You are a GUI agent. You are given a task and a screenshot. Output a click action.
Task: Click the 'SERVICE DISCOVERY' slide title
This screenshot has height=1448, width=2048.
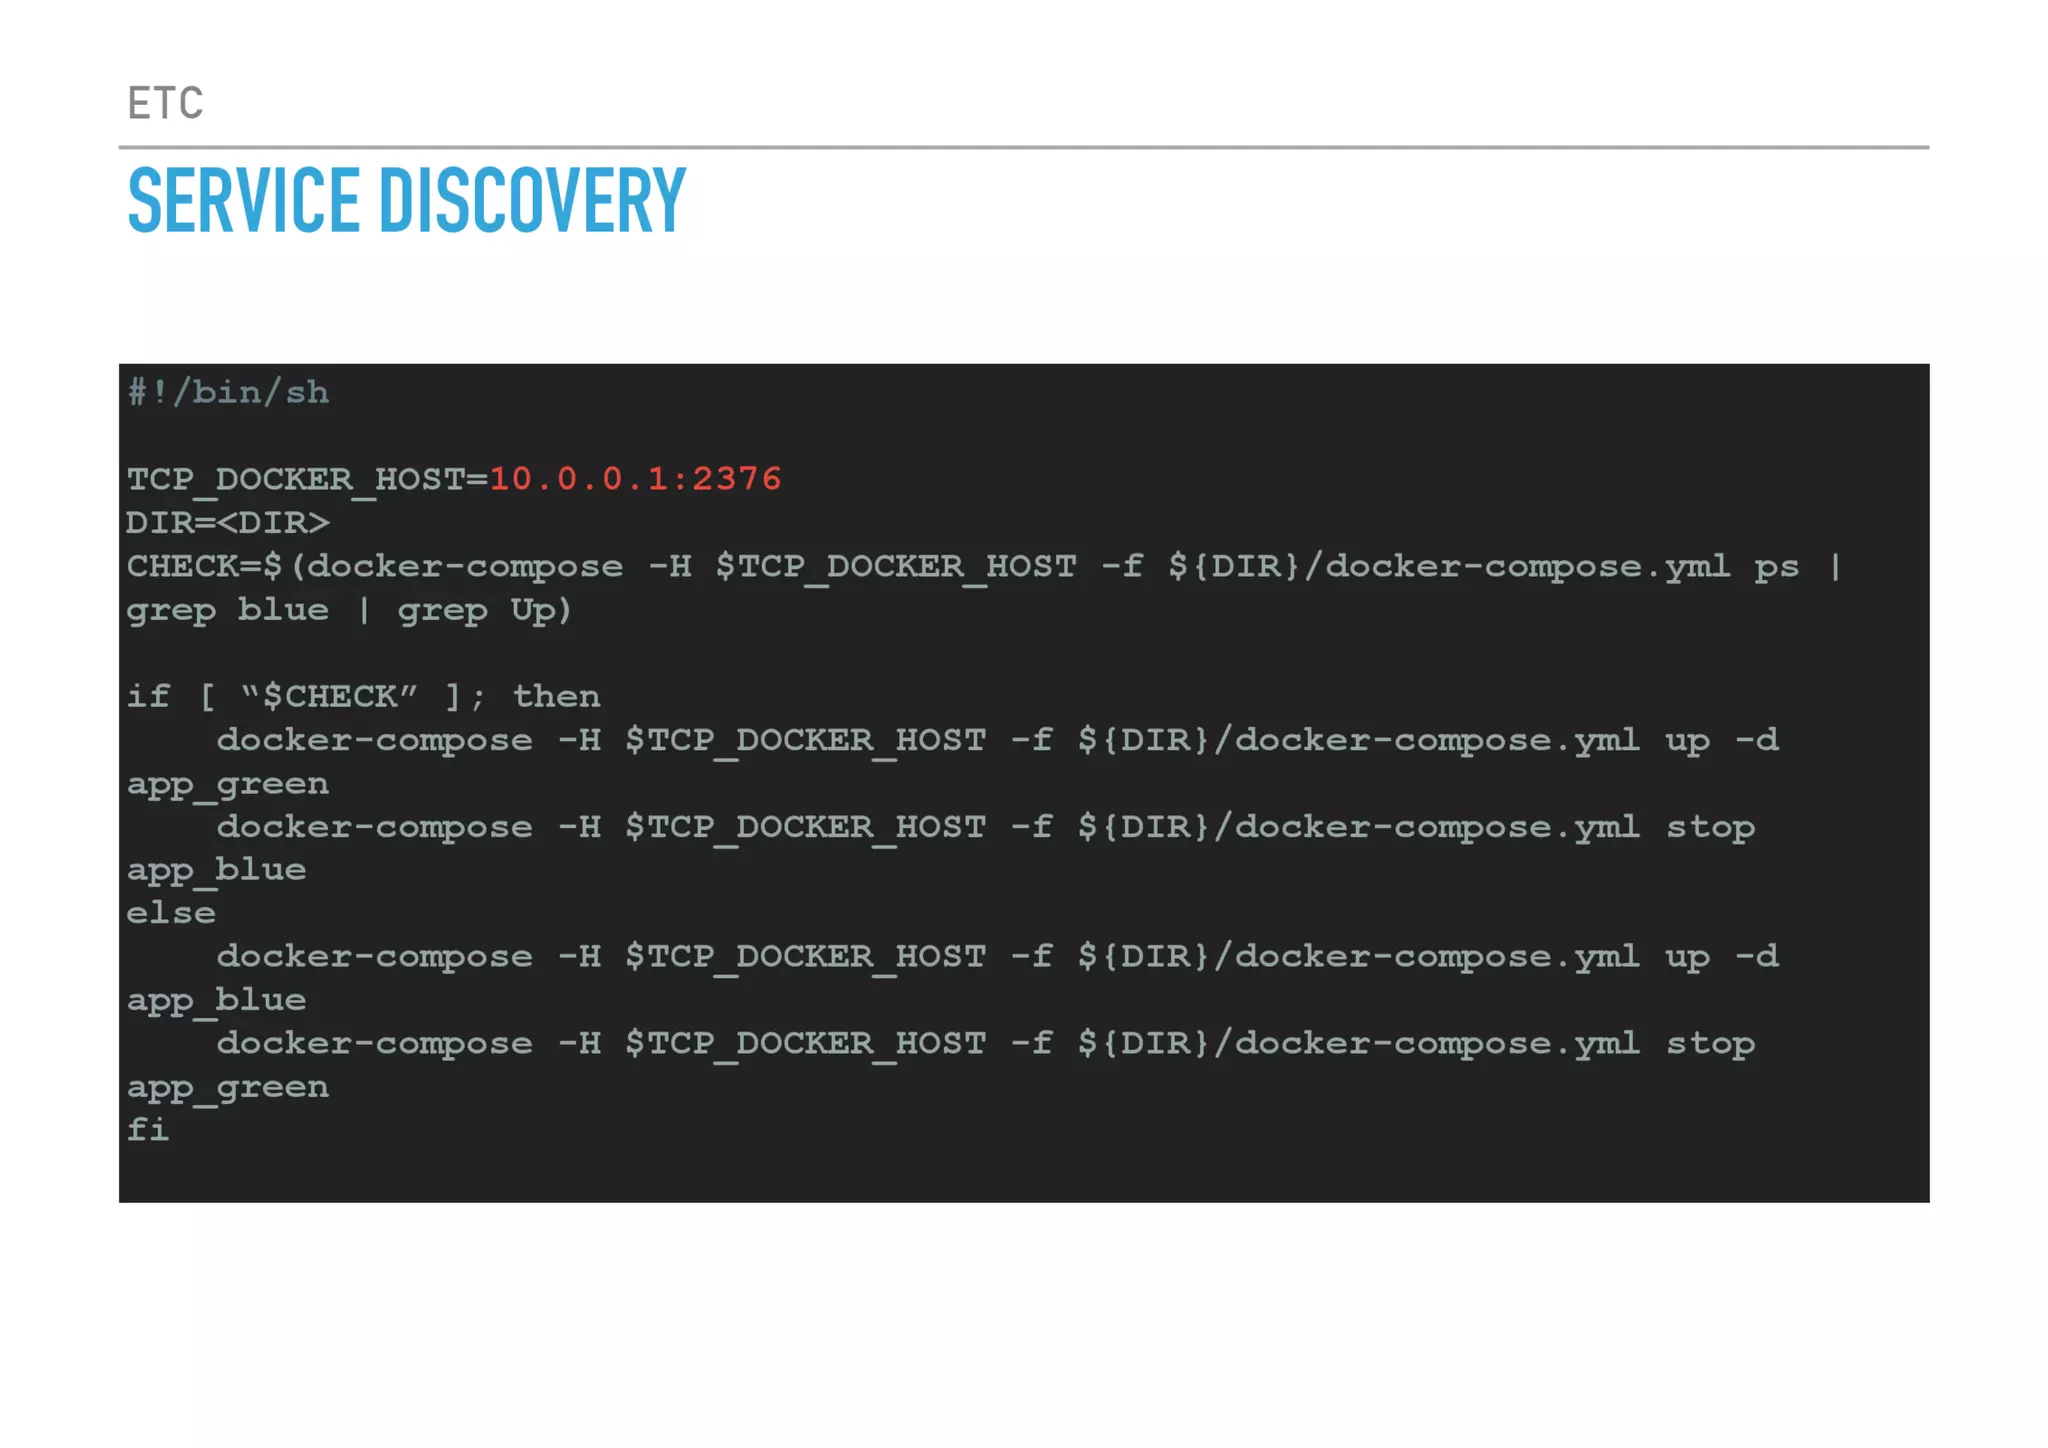(407, 201)
